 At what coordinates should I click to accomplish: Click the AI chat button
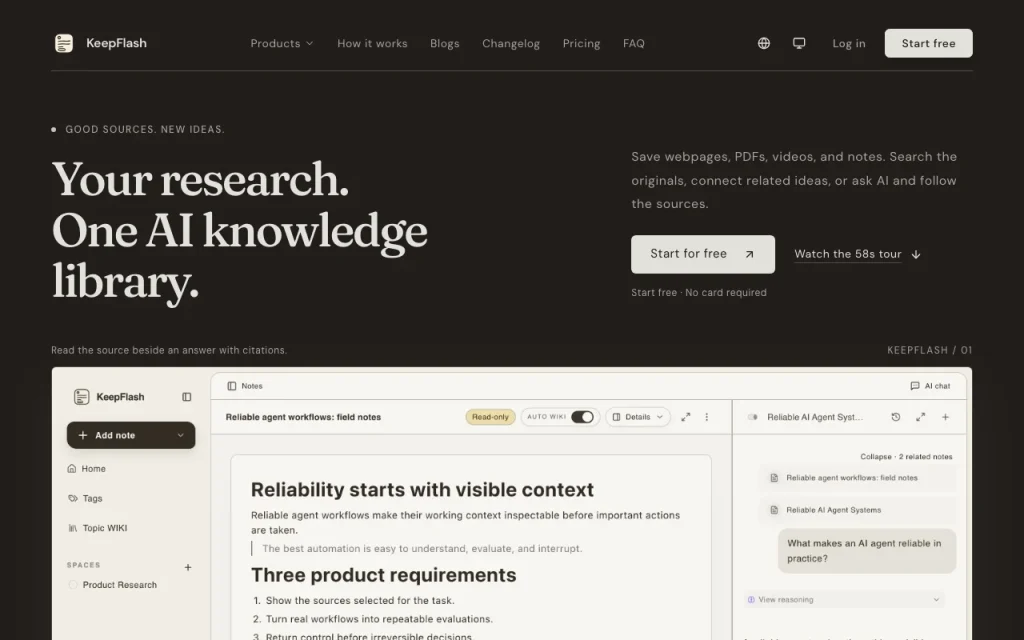(x=930, y=386)
